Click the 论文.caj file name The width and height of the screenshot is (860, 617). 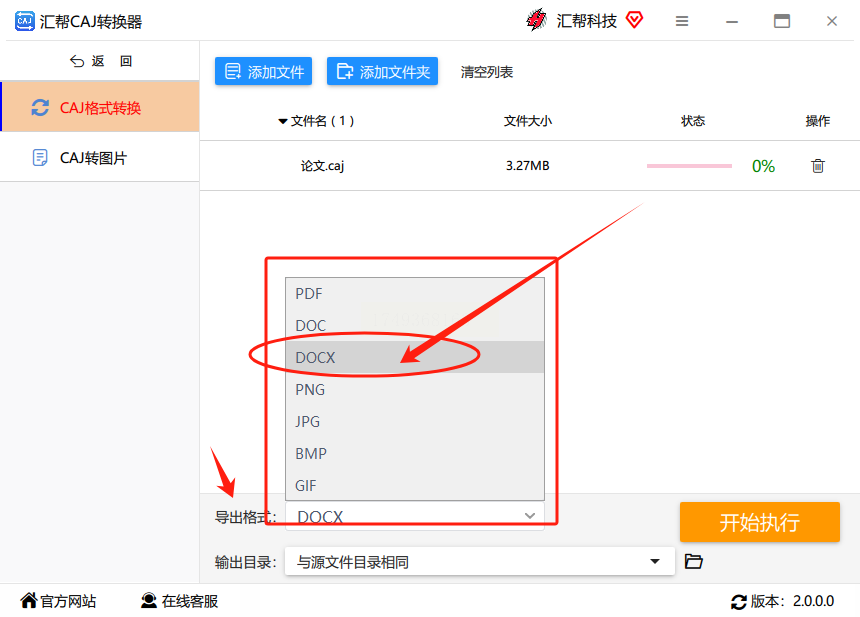click(322, 166)
